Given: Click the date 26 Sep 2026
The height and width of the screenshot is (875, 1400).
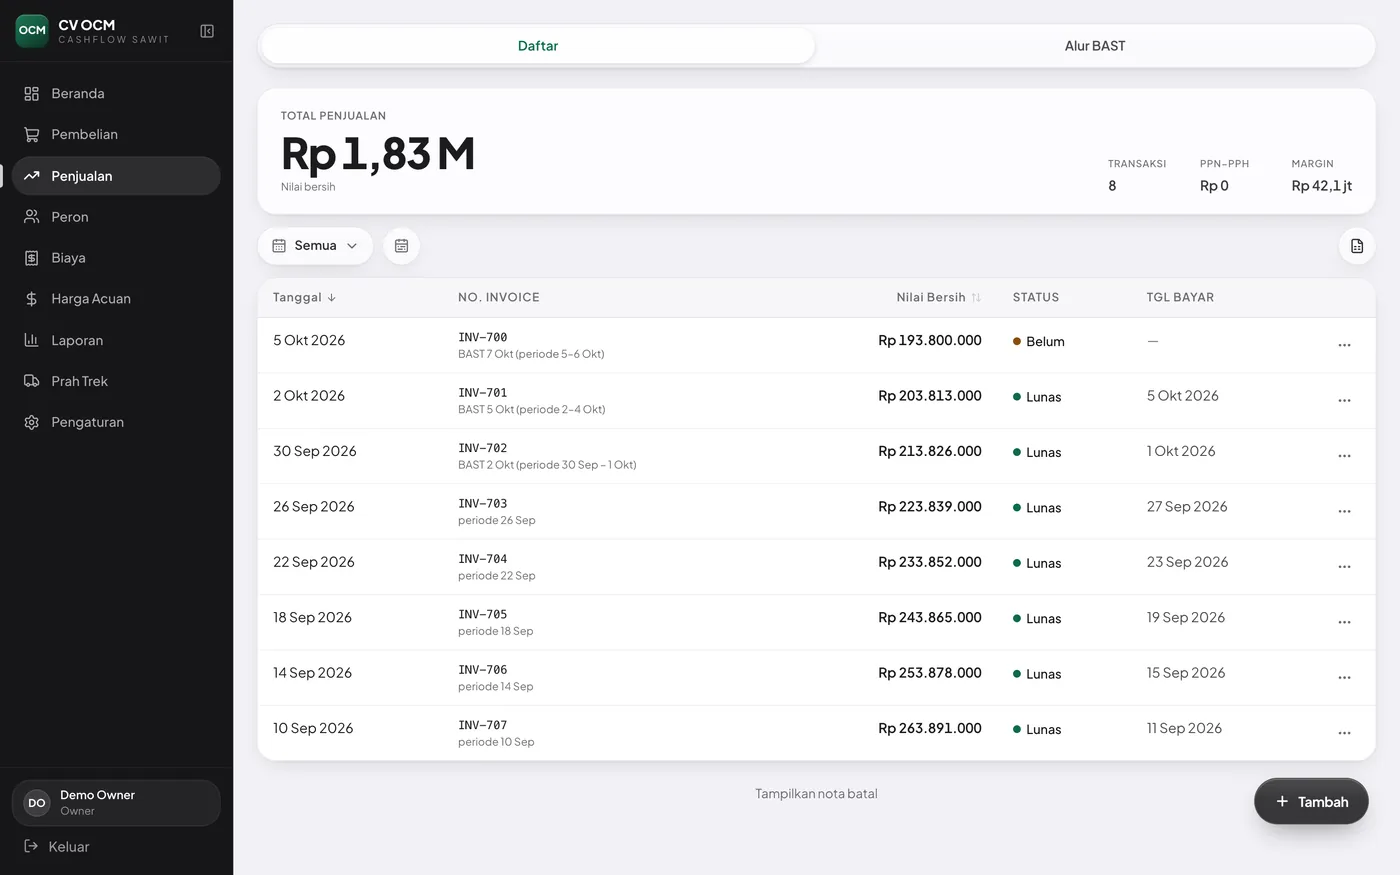Looking at the screenshot, I should point(314,507).
